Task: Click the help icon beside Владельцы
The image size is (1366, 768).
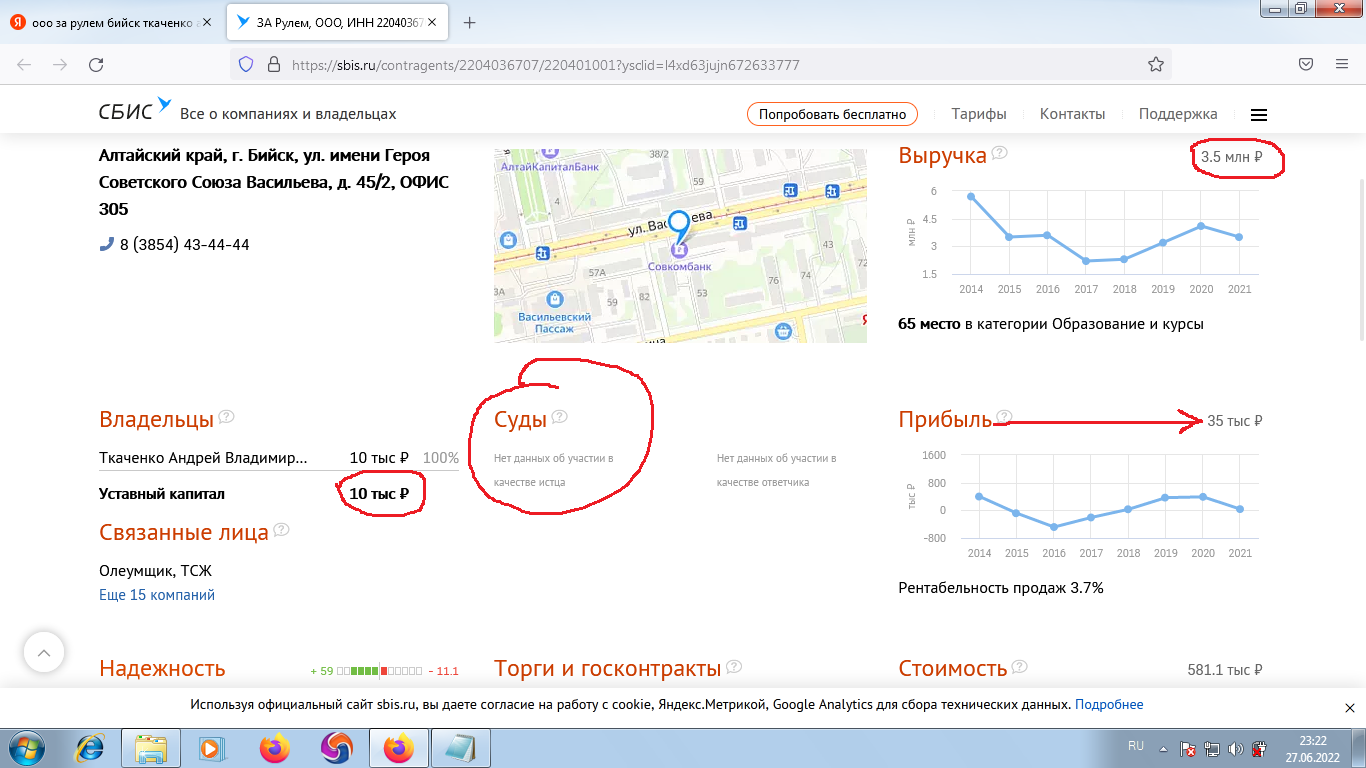Action: click(227, 417)
